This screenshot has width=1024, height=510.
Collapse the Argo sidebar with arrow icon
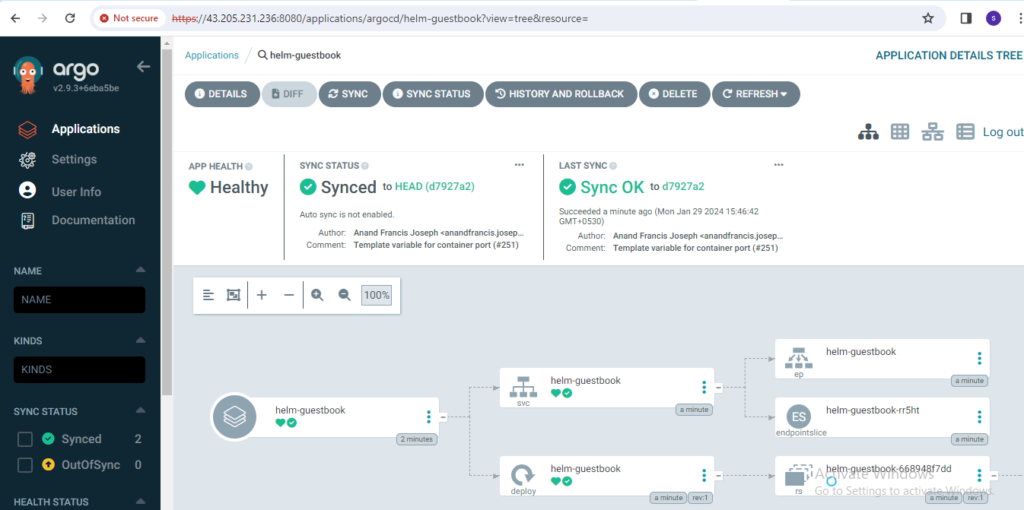(143, 67)
